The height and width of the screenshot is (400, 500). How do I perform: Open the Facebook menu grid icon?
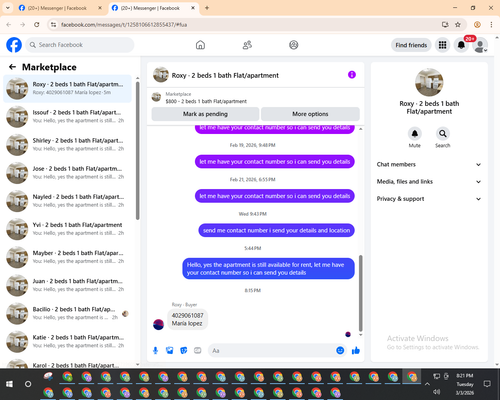tap(442, 45)
